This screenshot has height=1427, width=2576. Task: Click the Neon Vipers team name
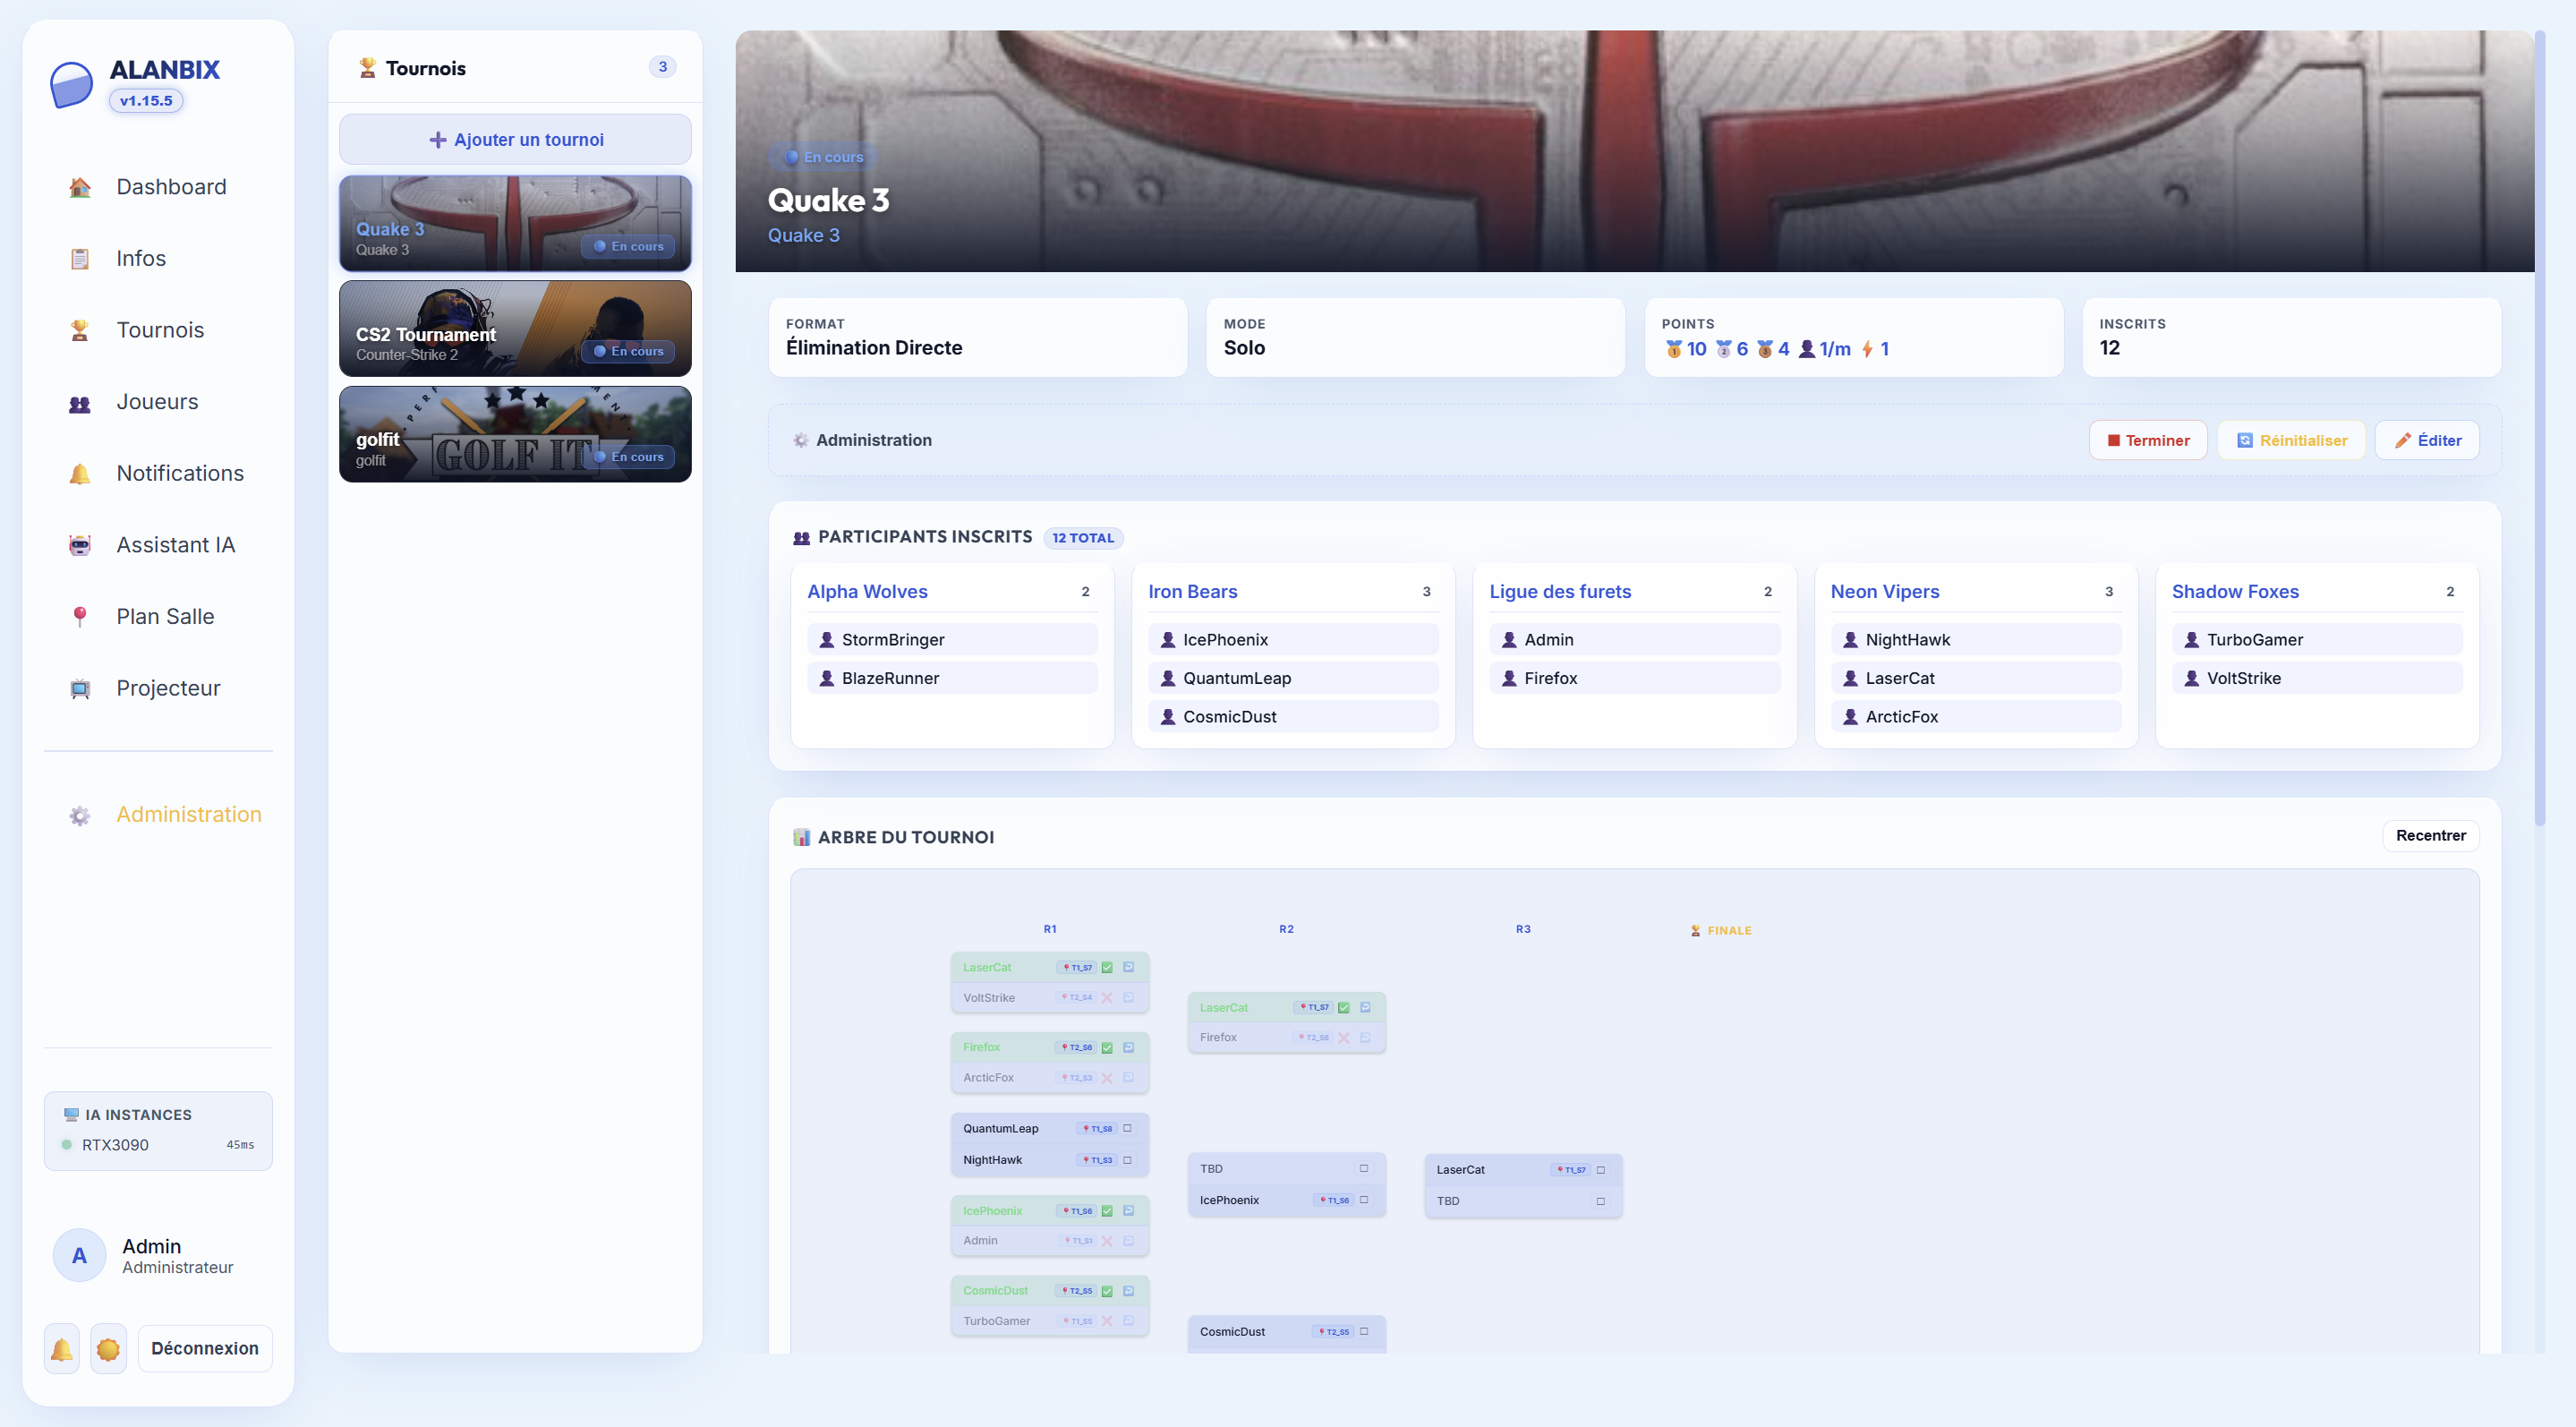1884,591
